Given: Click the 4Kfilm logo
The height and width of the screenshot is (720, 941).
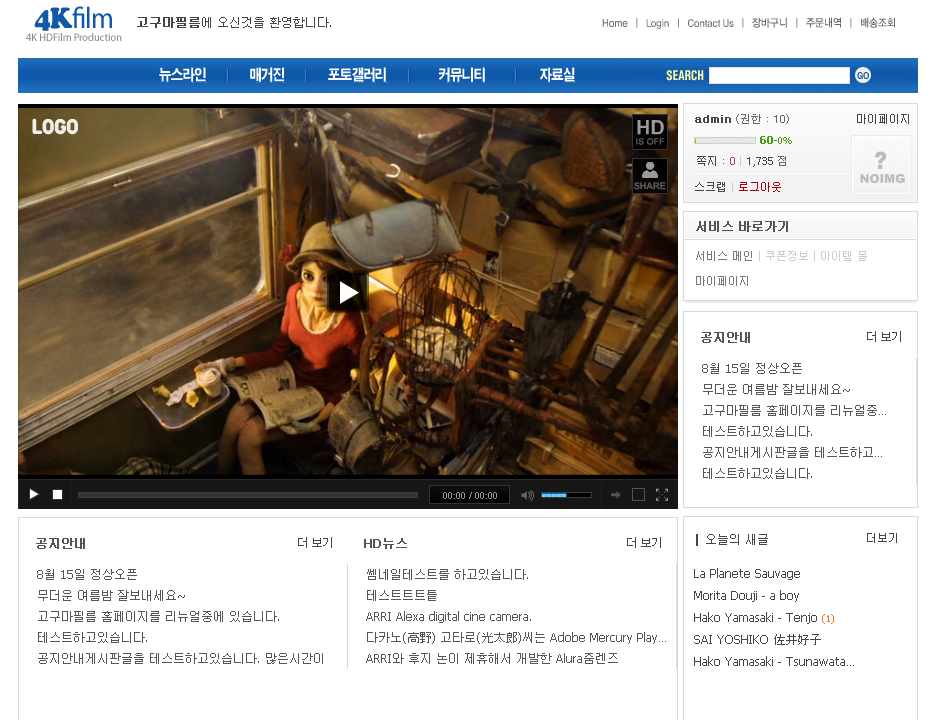Looking at the screenshot, I should coord(74,25).
